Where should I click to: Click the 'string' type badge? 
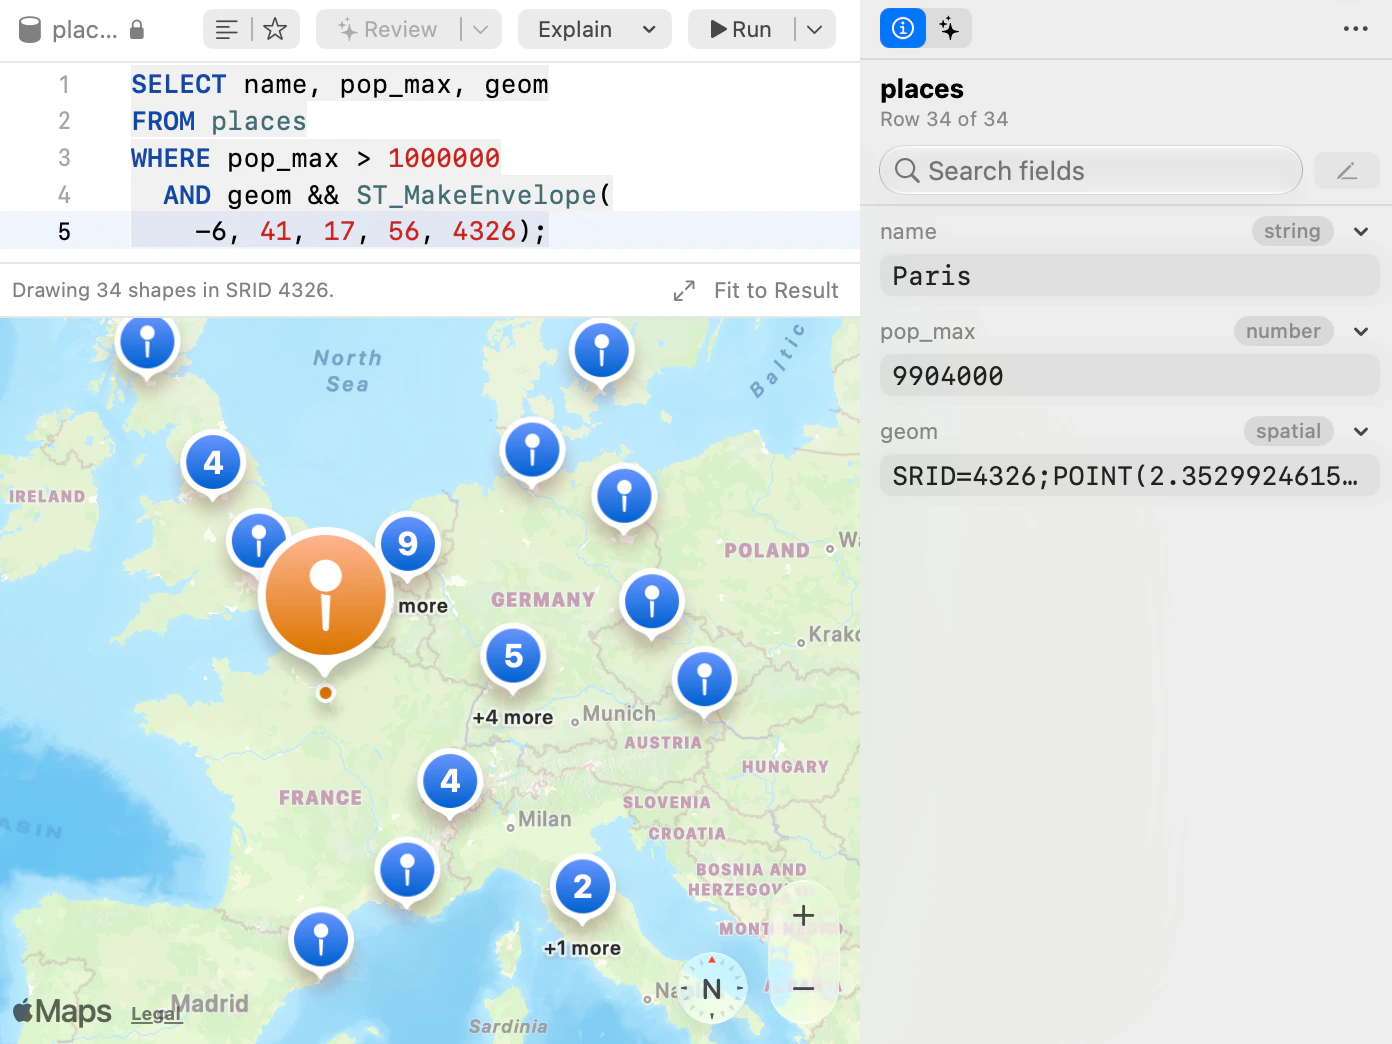coord(1292,231)
